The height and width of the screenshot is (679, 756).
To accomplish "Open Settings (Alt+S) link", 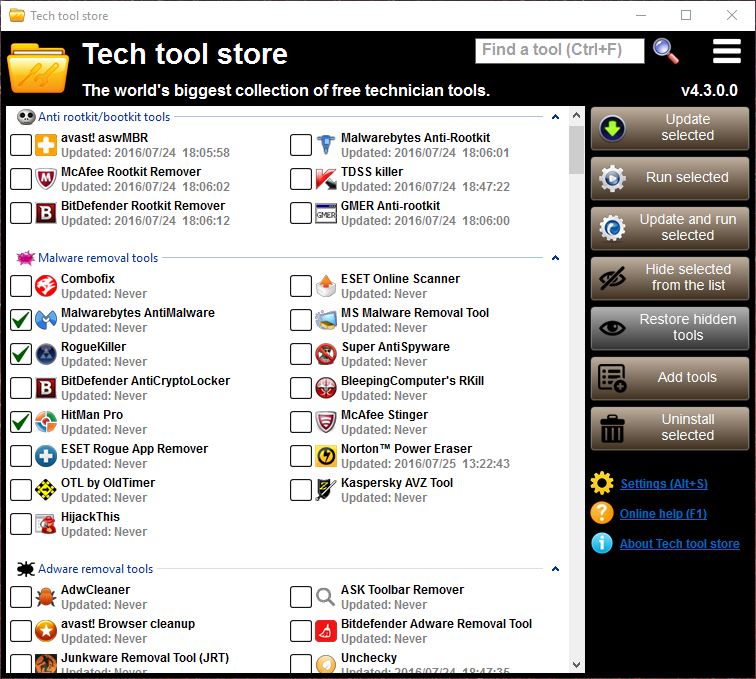I will (663, 484).
